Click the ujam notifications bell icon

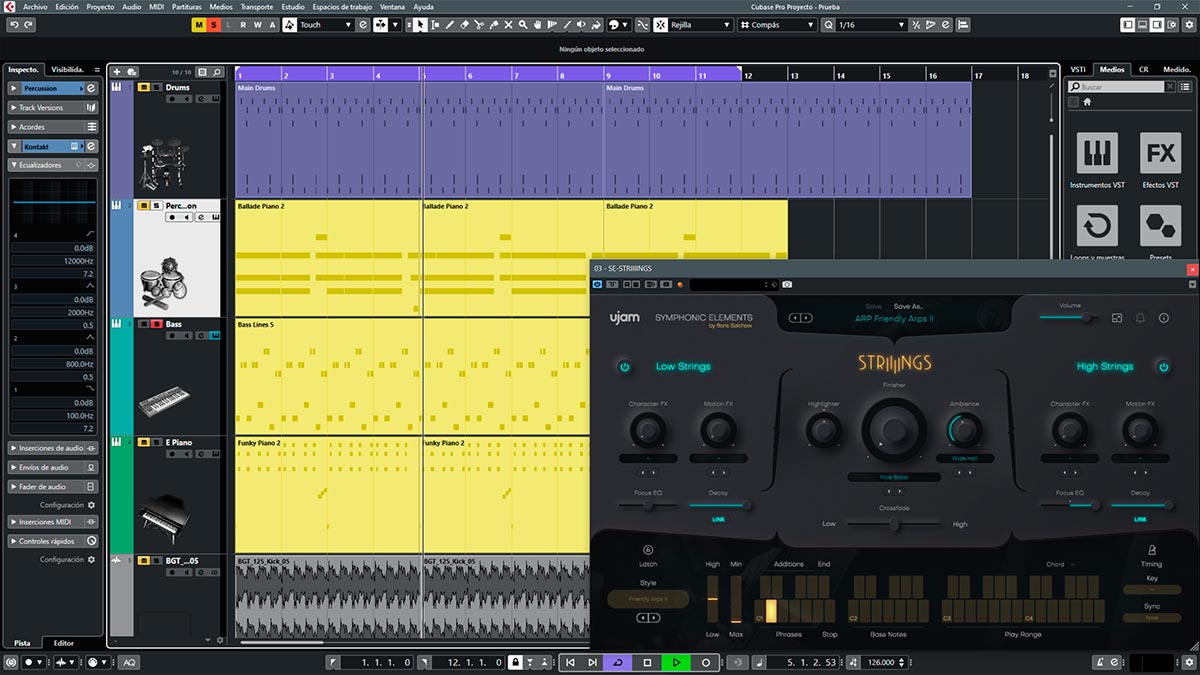click(x=1140, y=318)
